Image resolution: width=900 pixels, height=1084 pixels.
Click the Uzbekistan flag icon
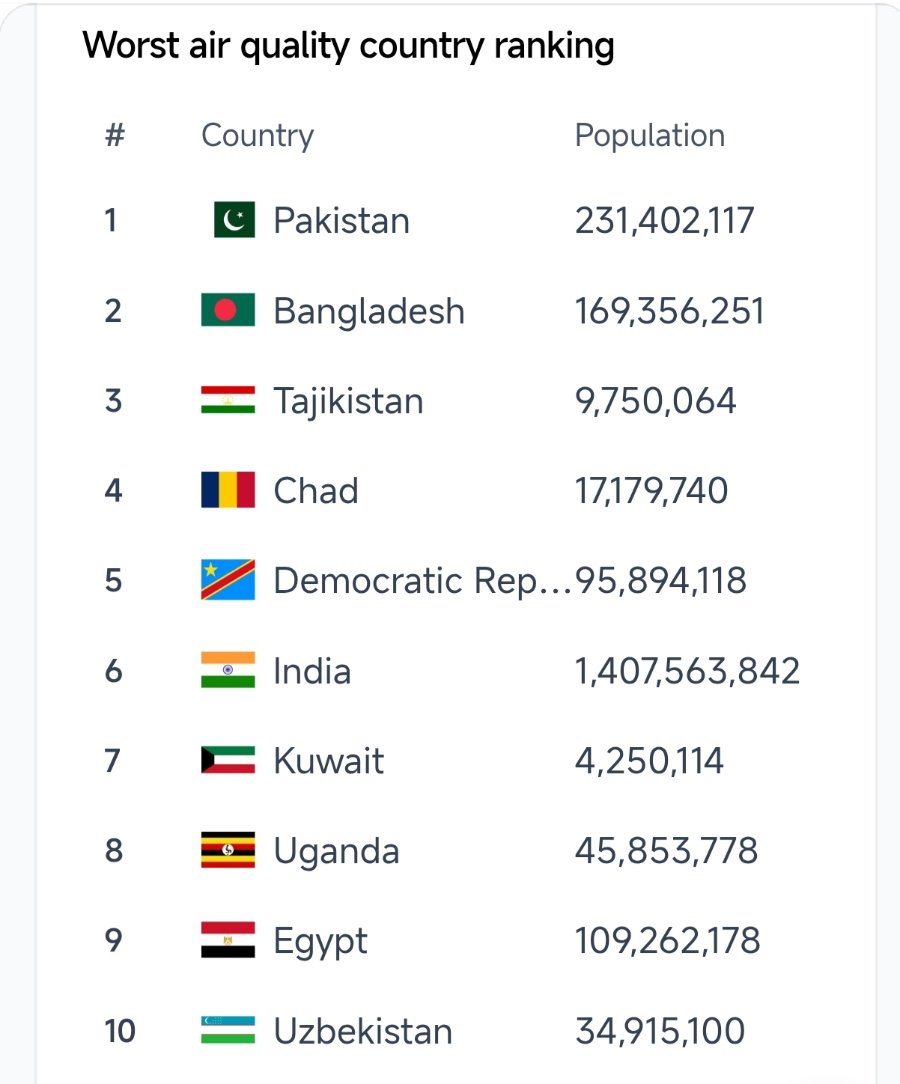click(x=228, y=1029)
